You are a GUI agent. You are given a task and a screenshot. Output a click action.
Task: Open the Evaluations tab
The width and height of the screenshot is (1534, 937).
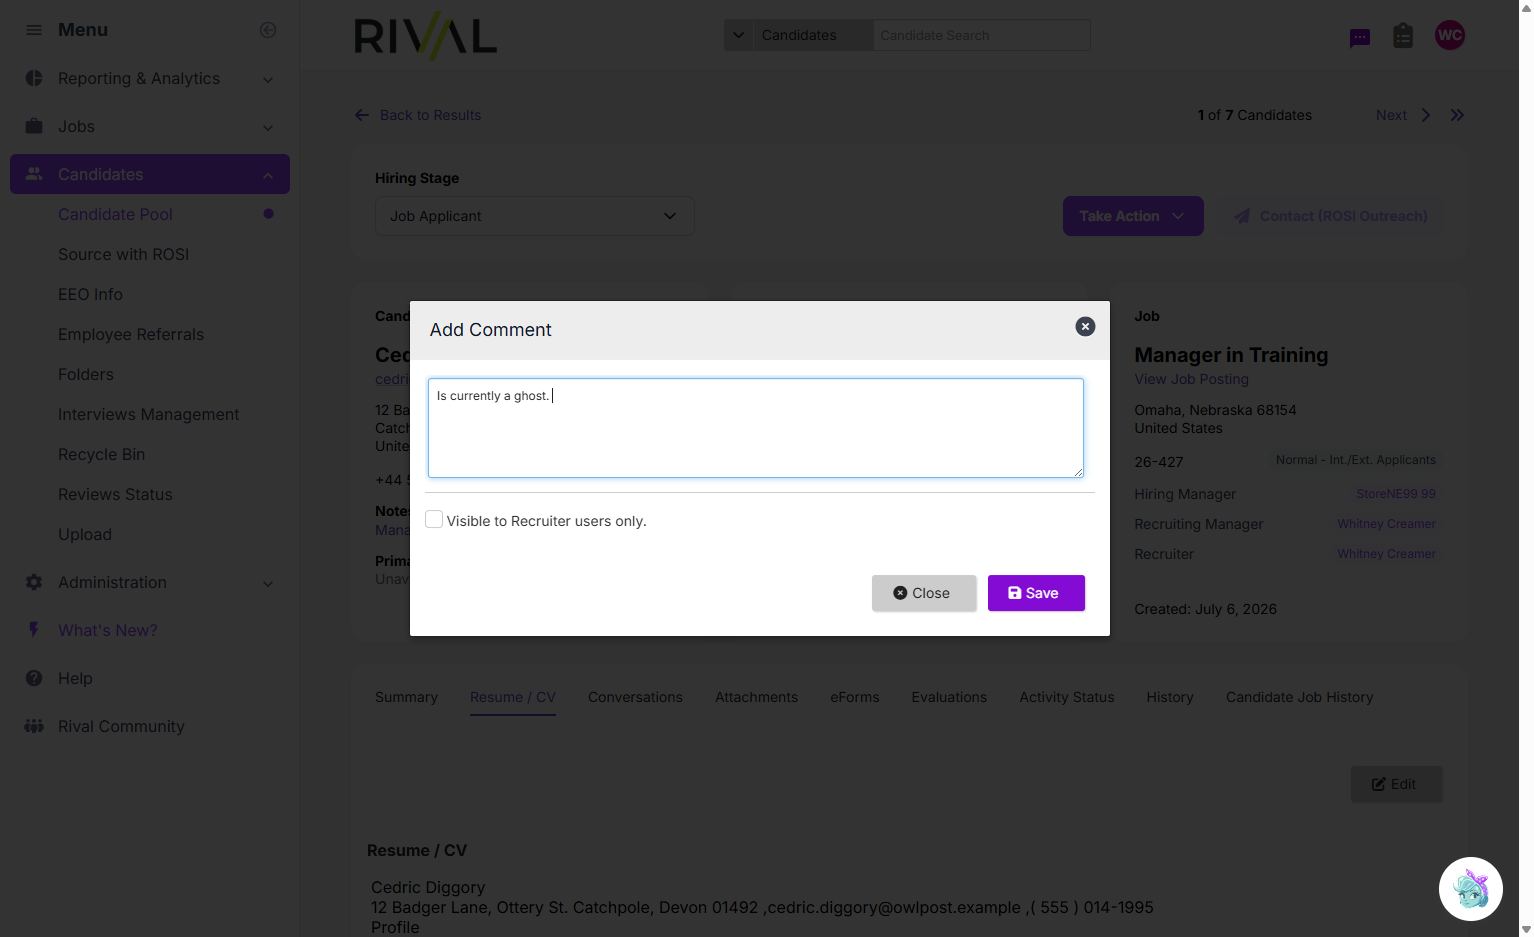949,697
